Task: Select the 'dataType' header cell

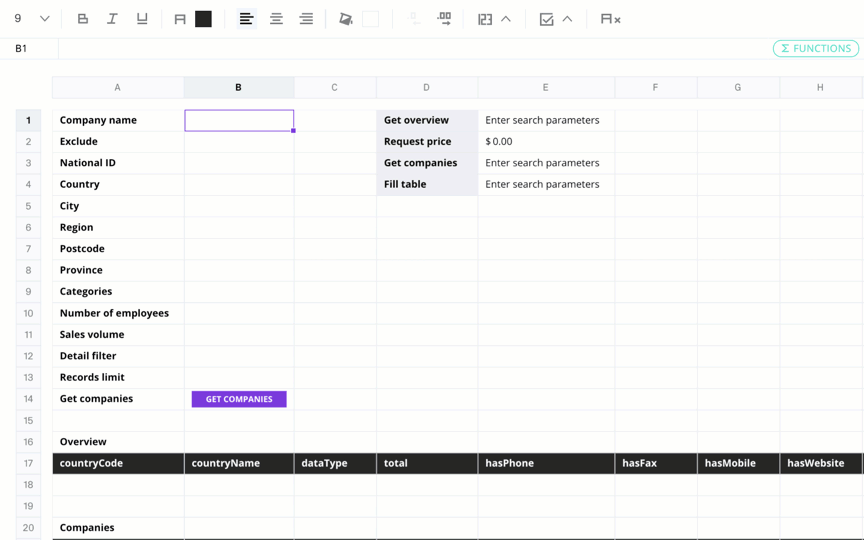Action: click(x=335, y=463)
